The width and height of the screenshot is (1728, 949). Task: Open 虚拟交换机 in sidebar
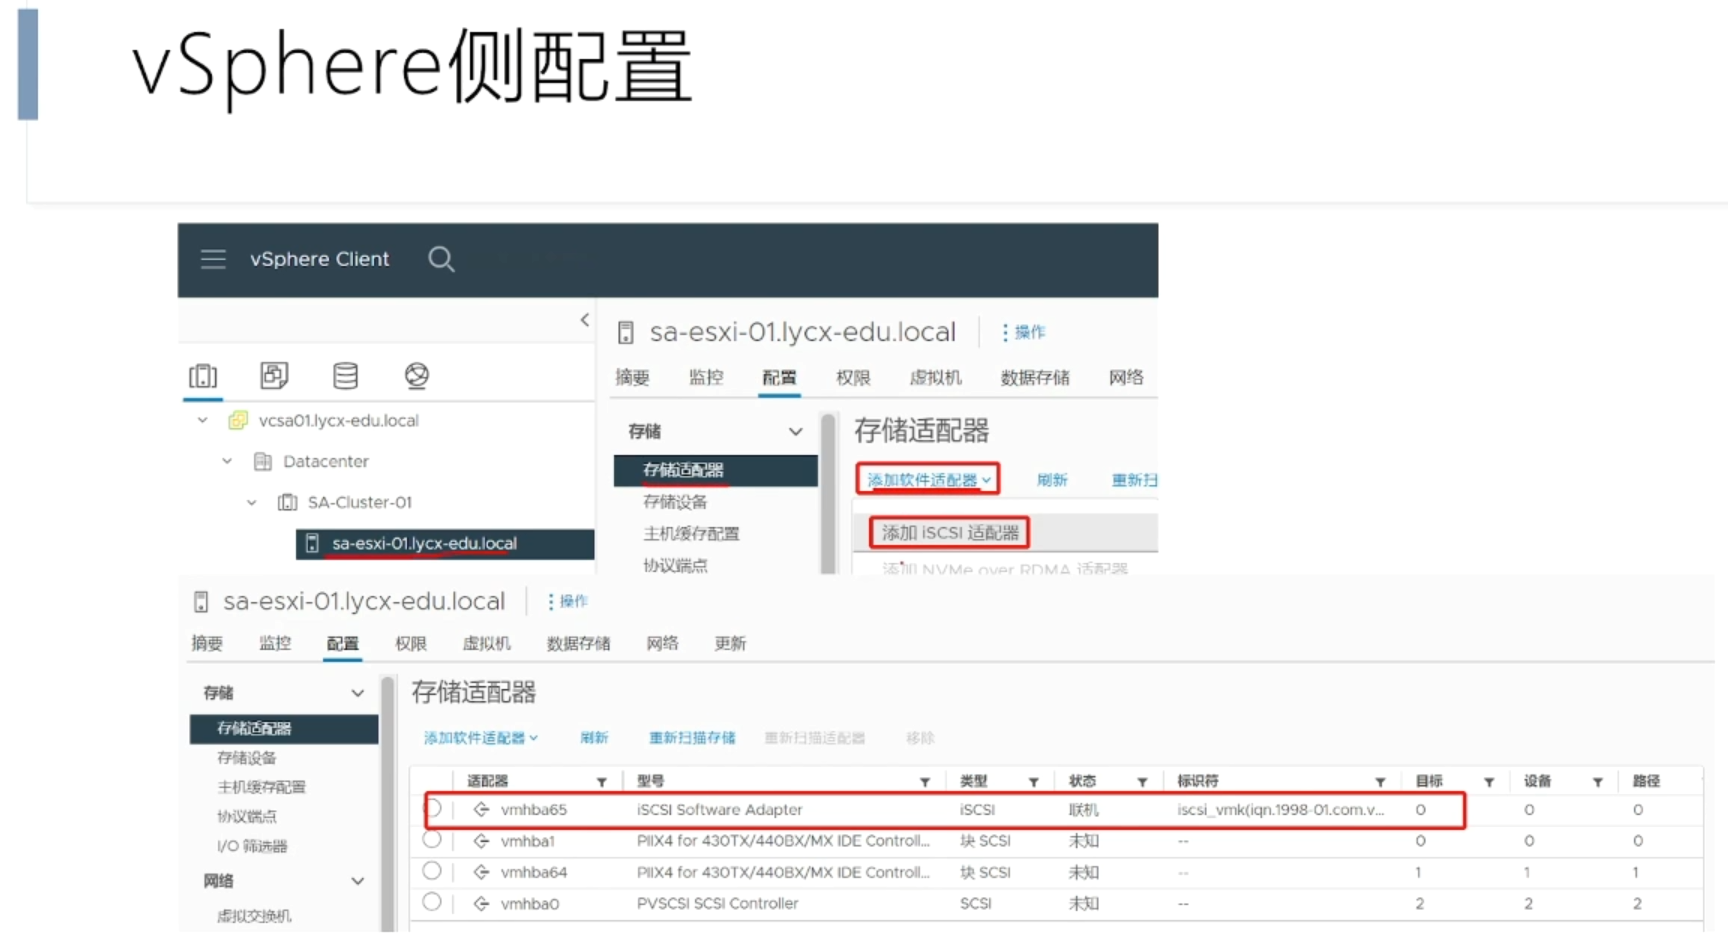click(254, 916)
